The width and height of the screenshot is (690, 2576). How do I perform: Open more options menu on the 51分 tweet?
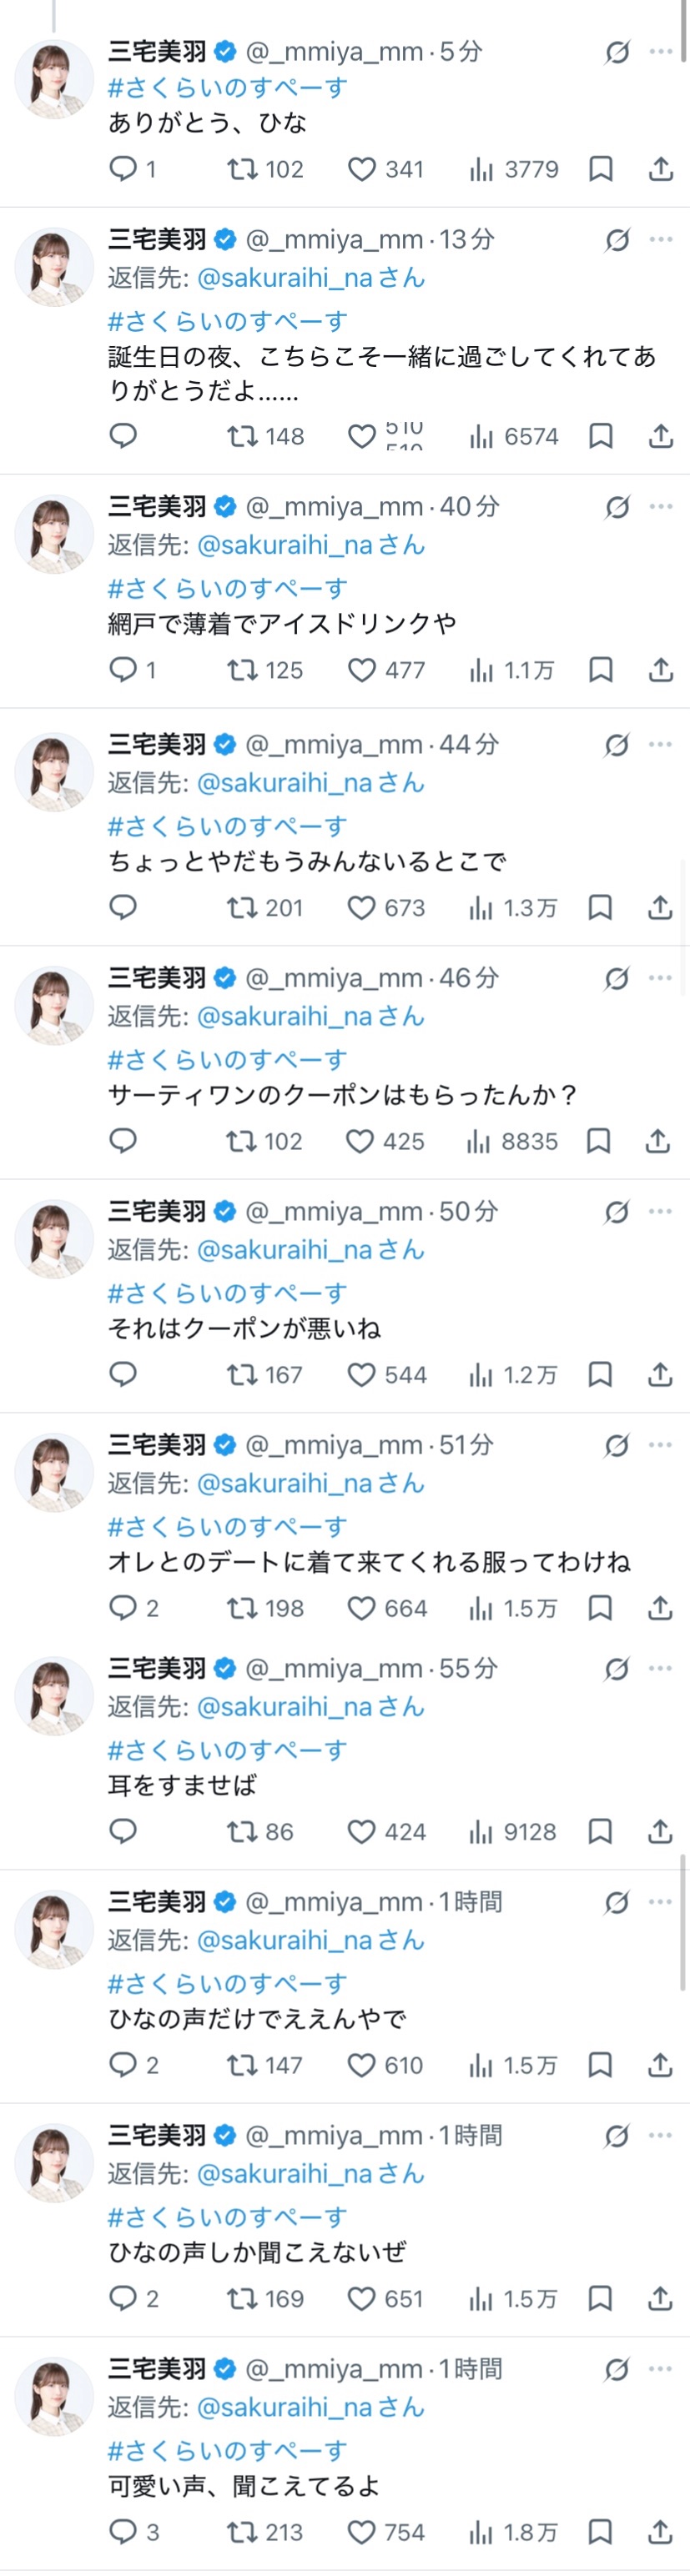(661, 1445)
